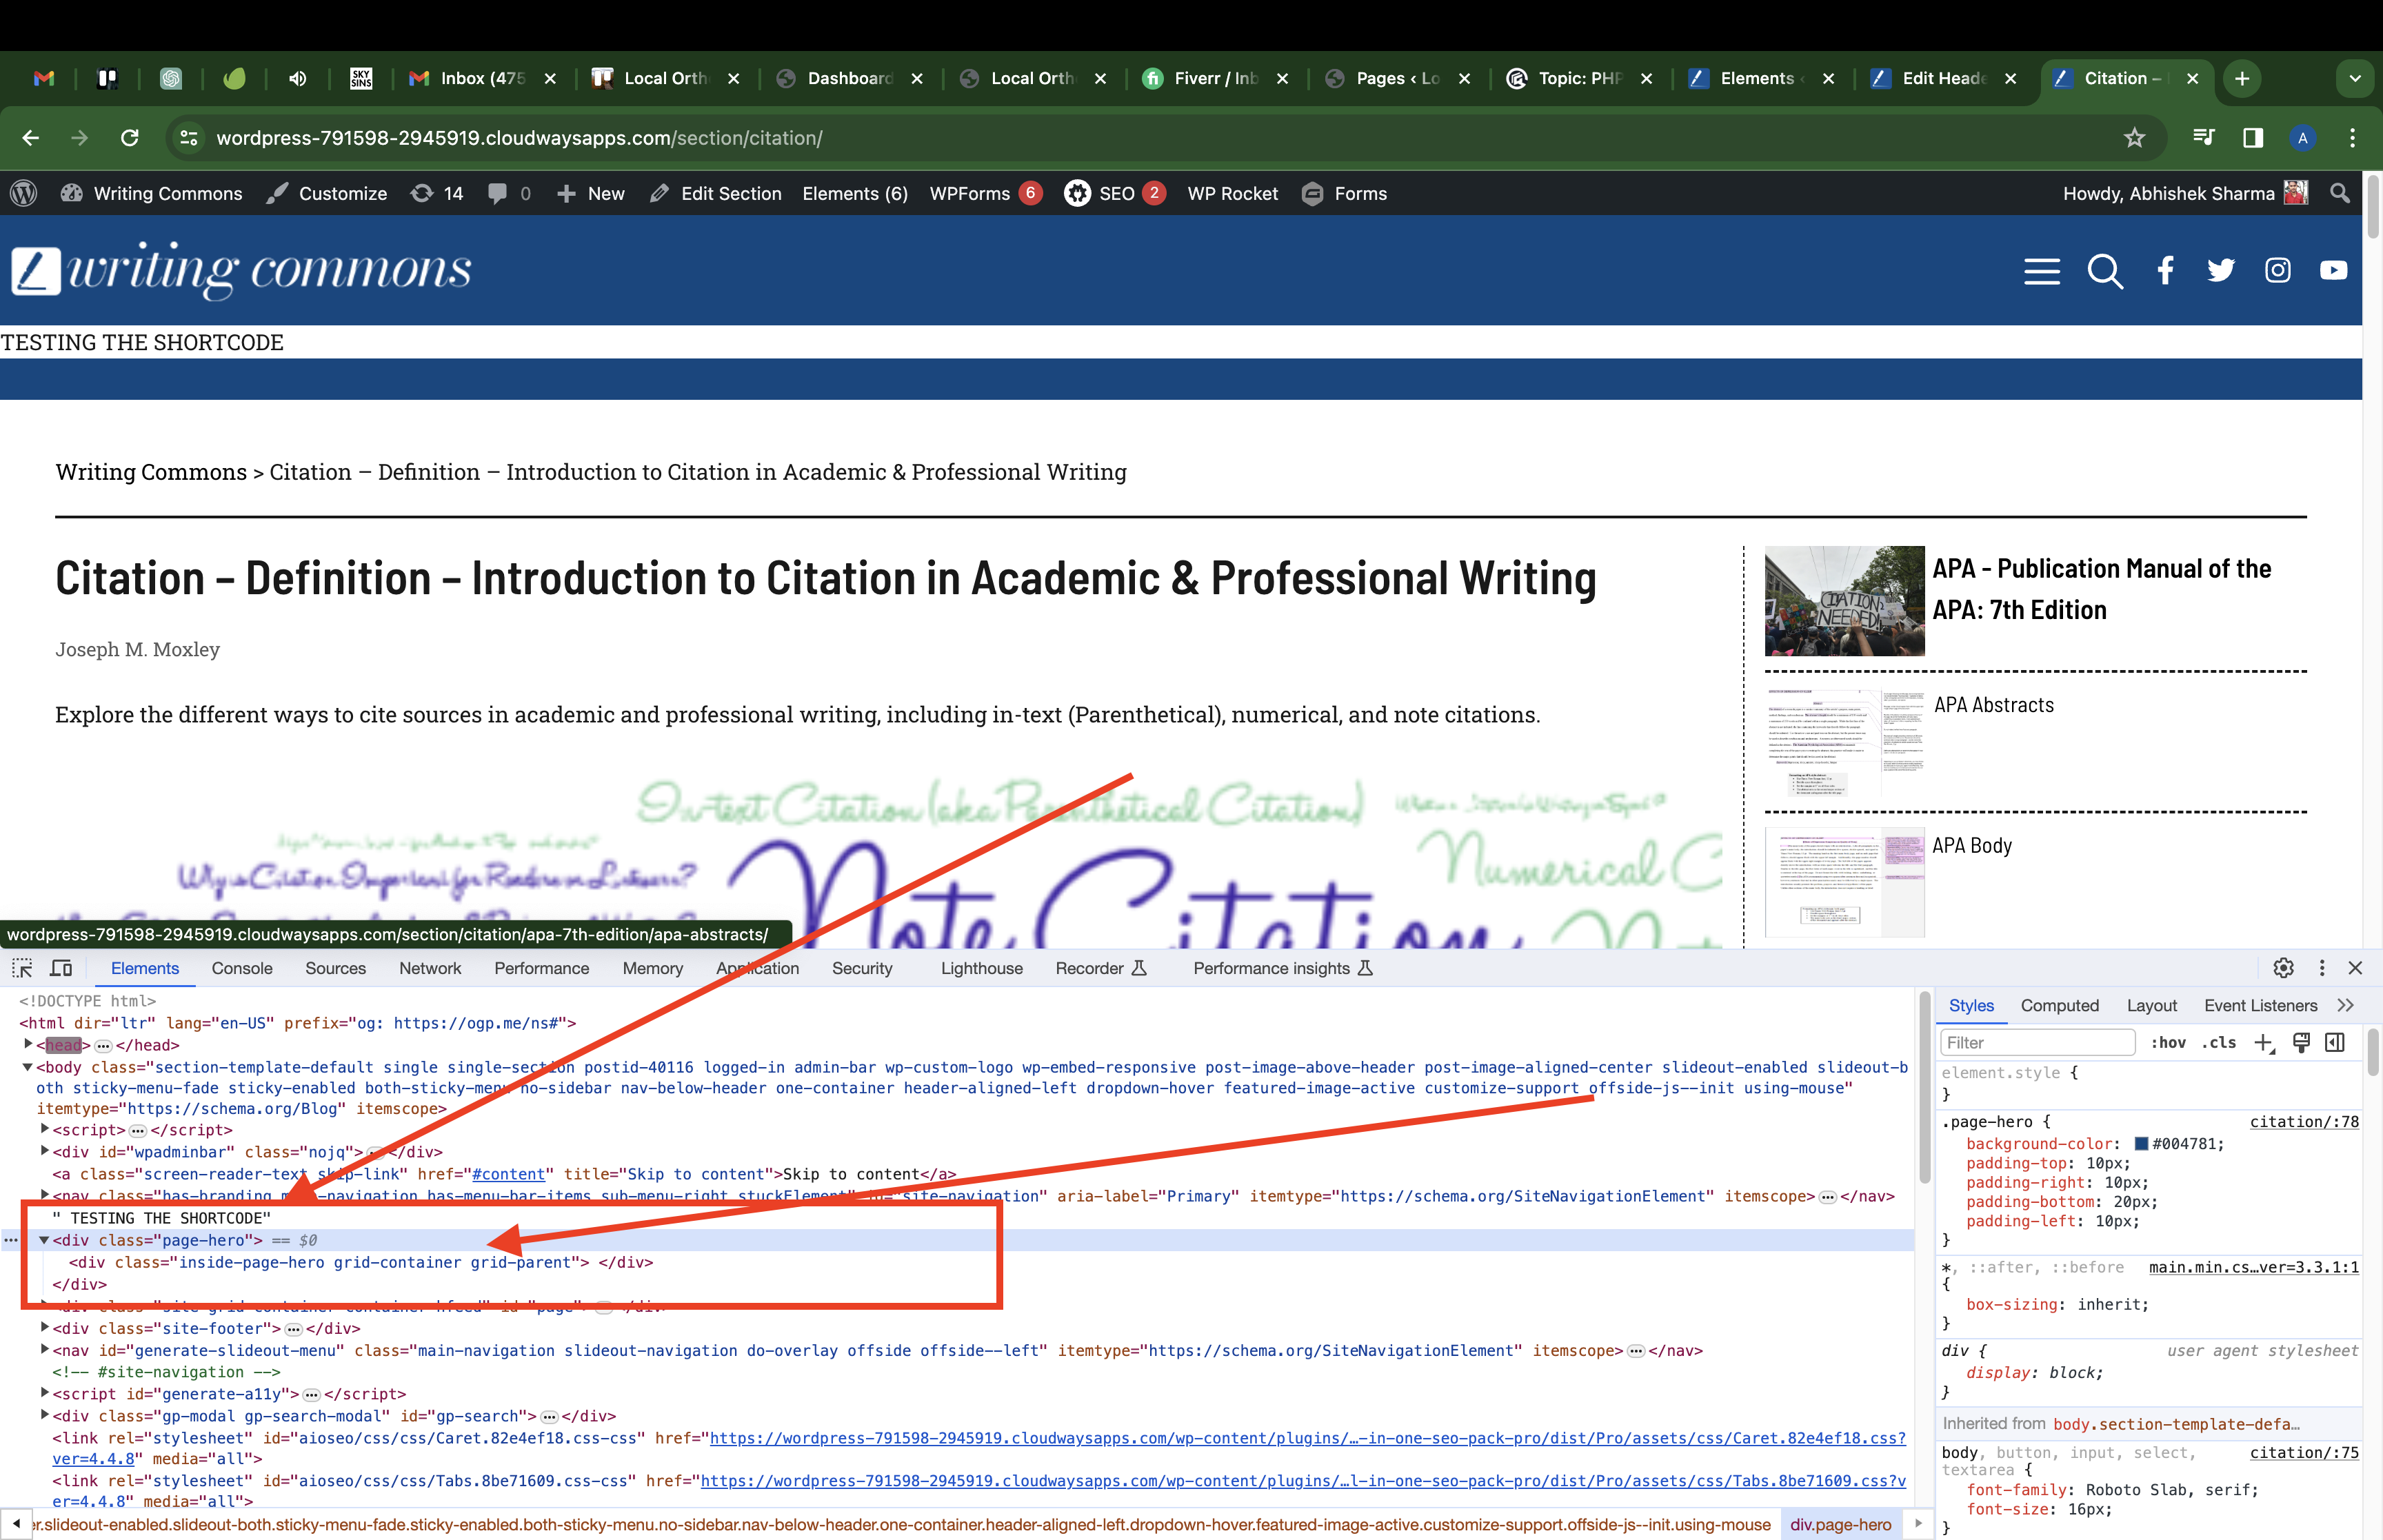This screenshot has width=2383, height=1540.
Task: Open DevTools more options menu
Action: click(x=2322, y=968)
